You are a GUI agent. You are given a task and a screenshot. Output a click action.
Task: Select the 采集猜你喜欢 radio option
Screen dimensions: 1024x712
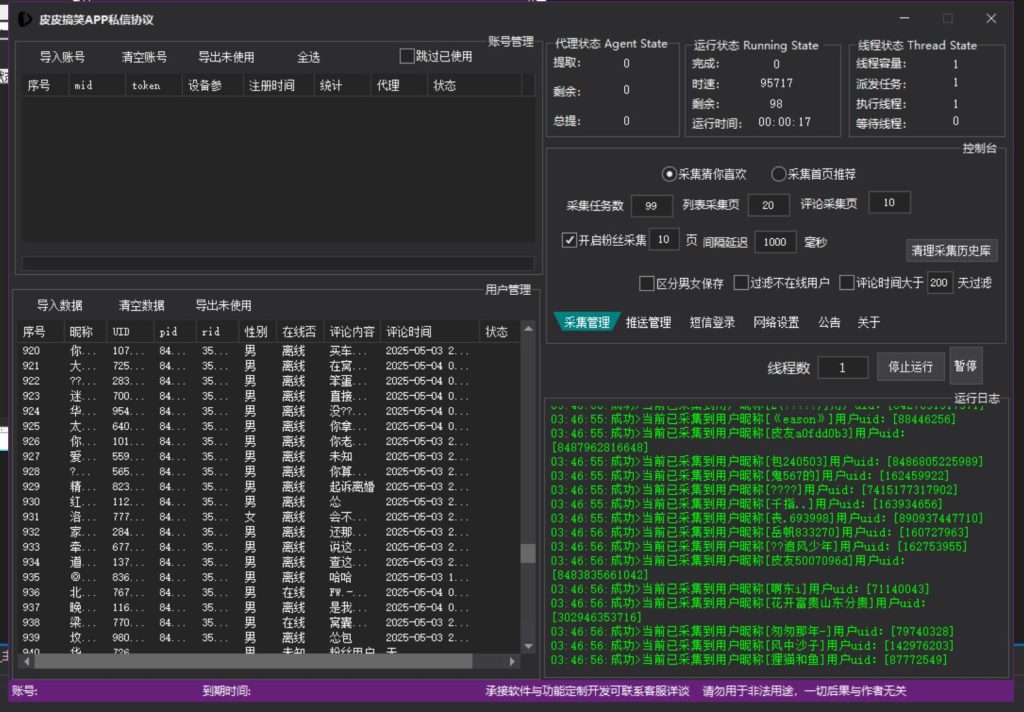click(669, 174)
